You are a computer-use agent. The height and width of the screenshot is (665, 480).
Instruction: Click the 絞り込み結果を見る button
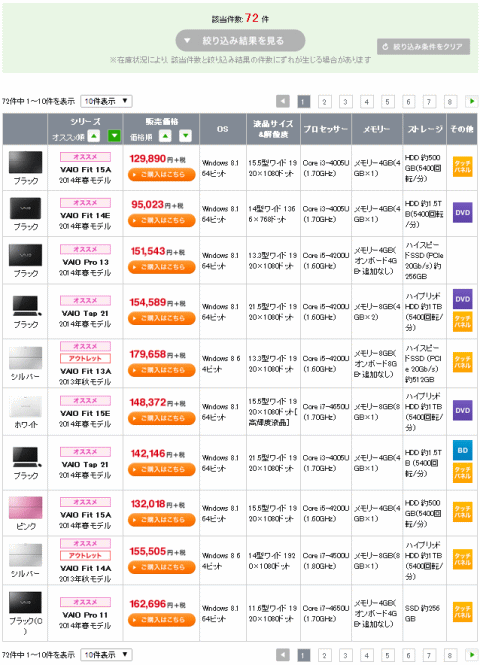[x=240, y=41]
